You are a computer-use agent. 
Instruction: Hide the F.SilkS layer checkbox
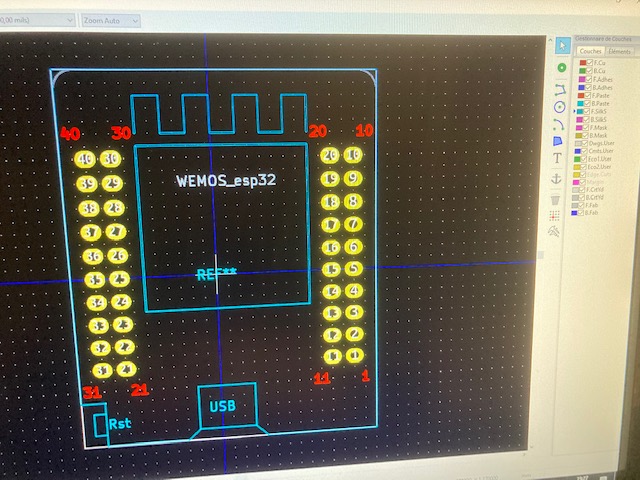587,111
